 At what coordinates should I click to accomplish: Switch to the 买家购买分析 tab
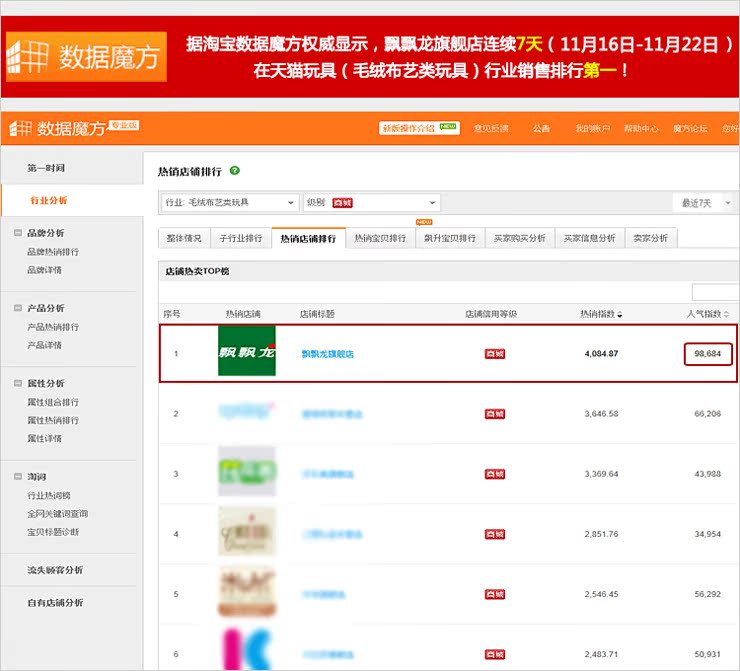[520, 238]
